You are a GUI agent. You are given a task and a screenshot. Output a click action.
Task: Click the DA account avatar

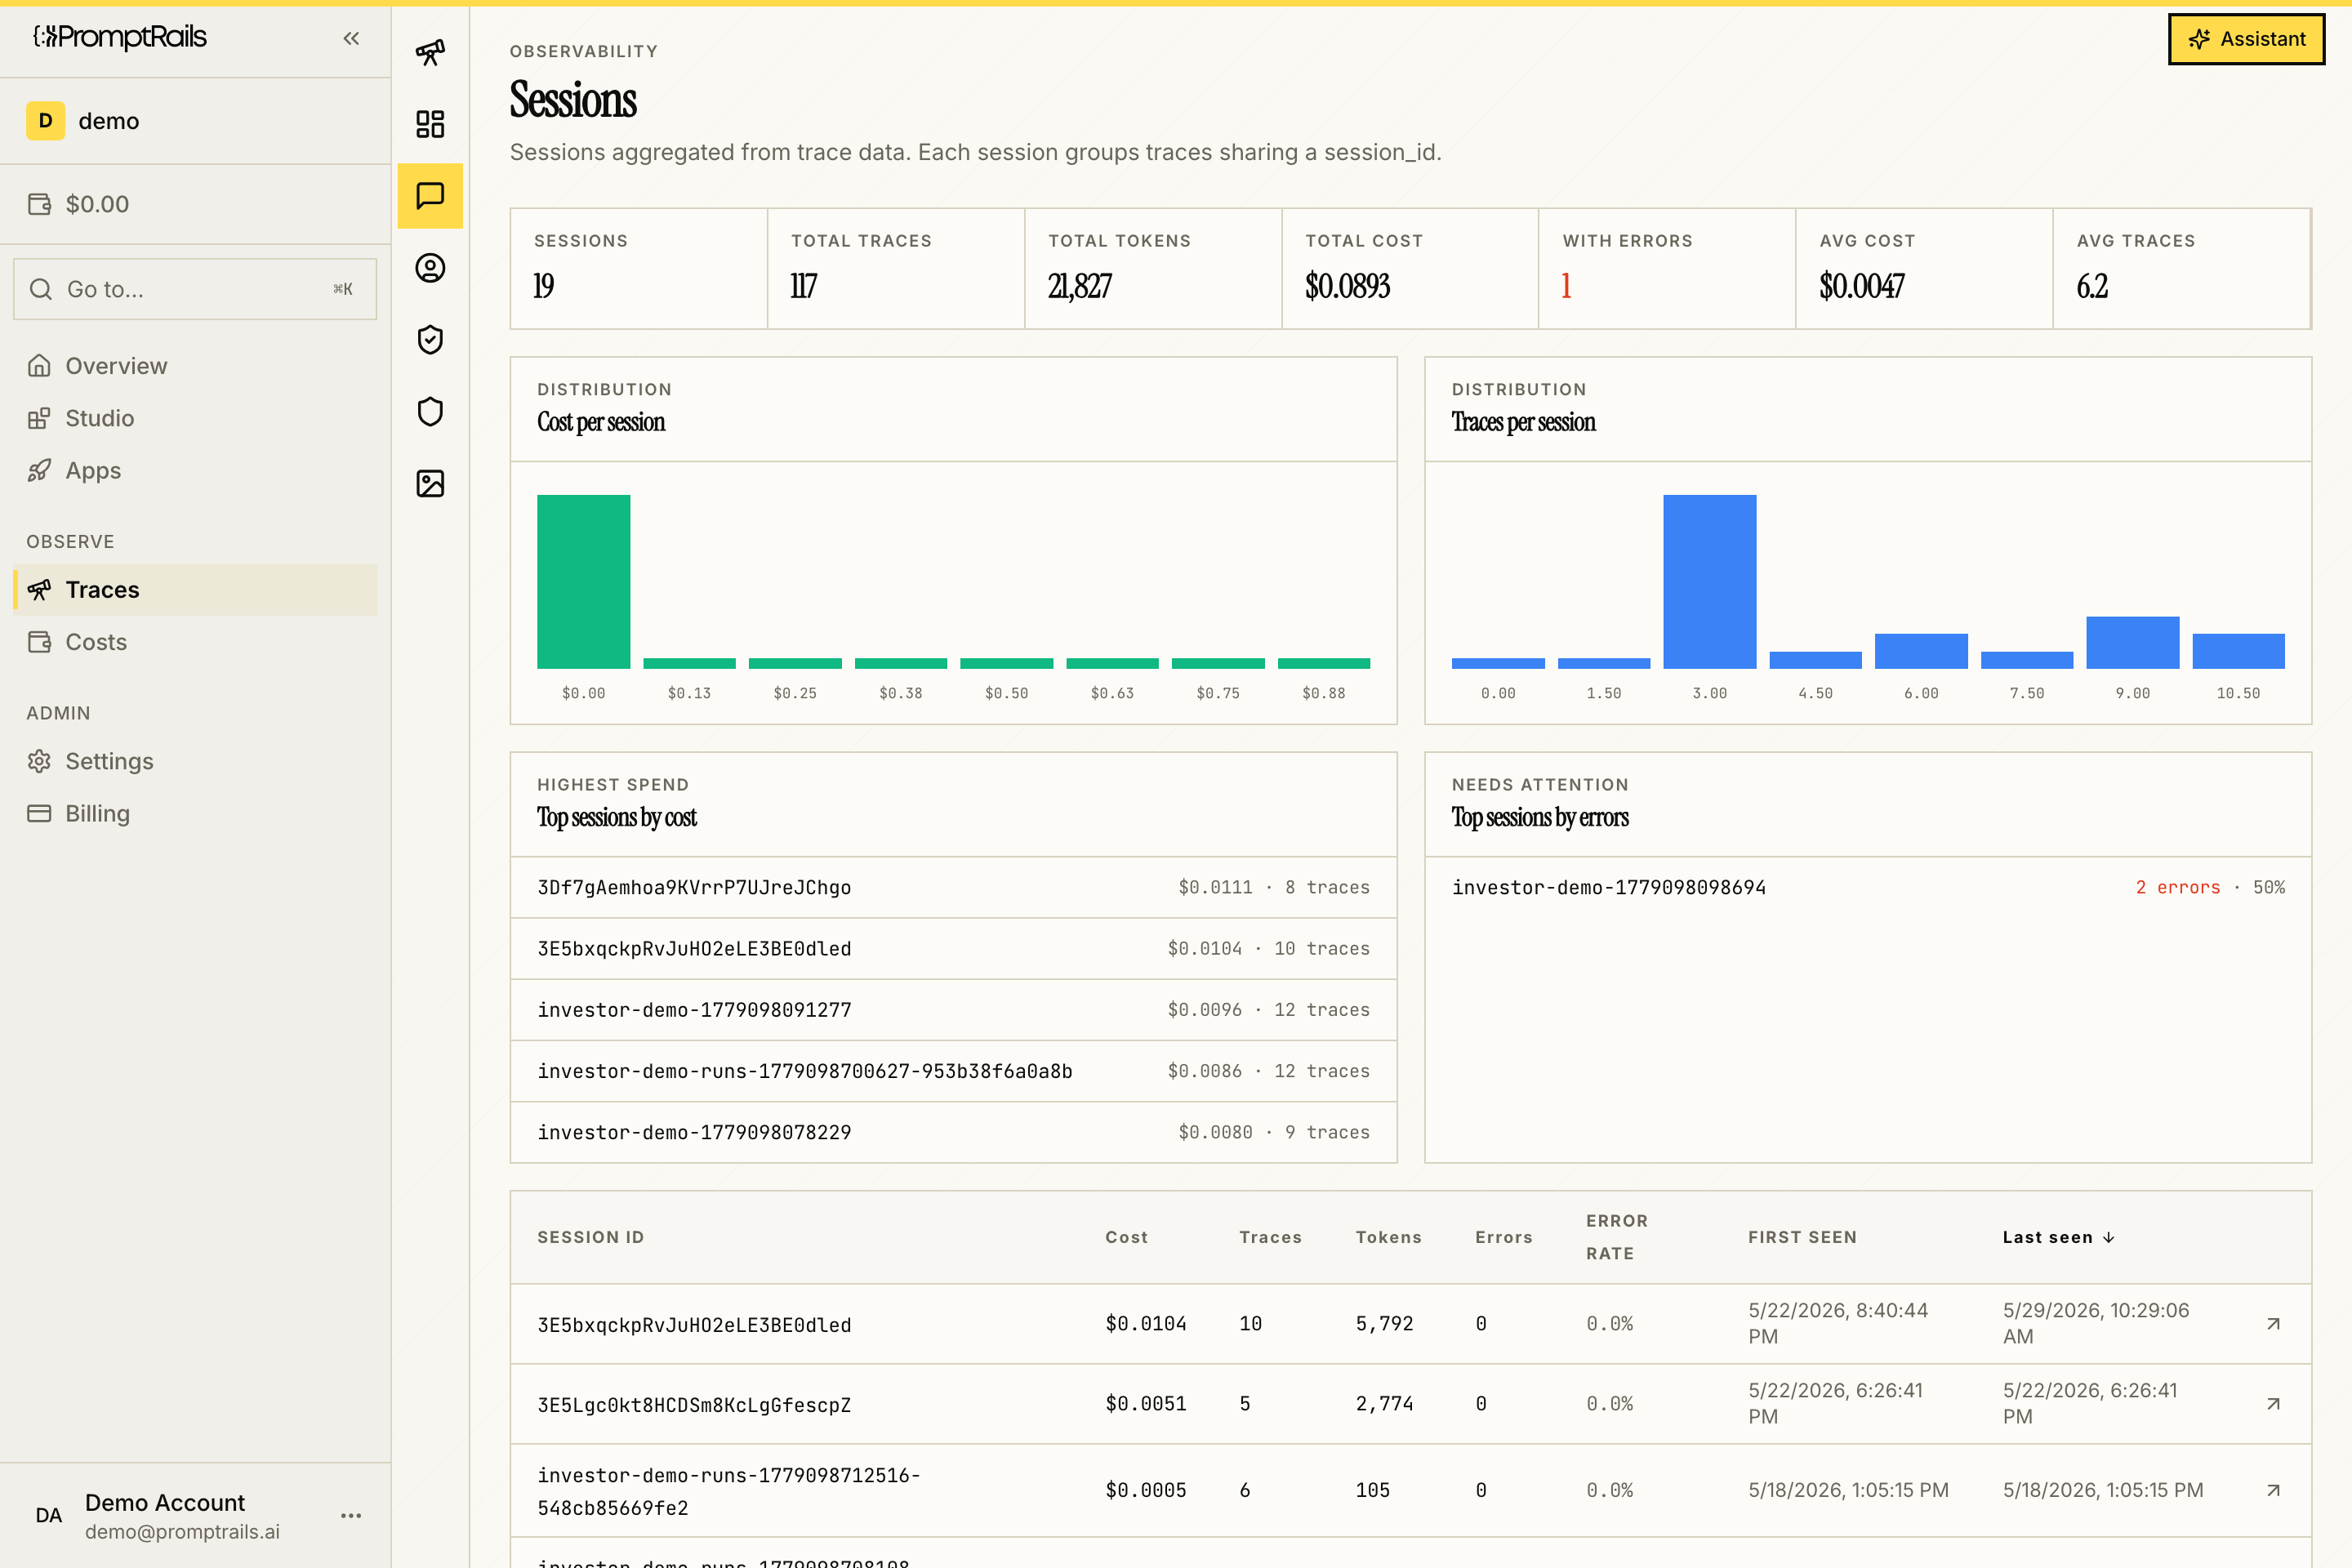click(48, 1515)
